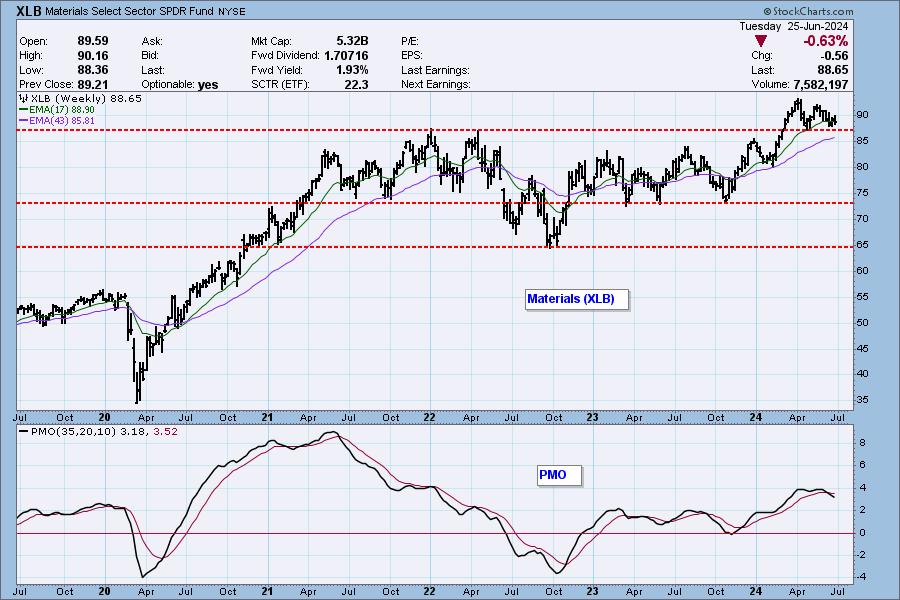The height and width of the screenshot is (600, 900).
Task: Click the PMO annotation box in lower panel
Action: [559, 475]
